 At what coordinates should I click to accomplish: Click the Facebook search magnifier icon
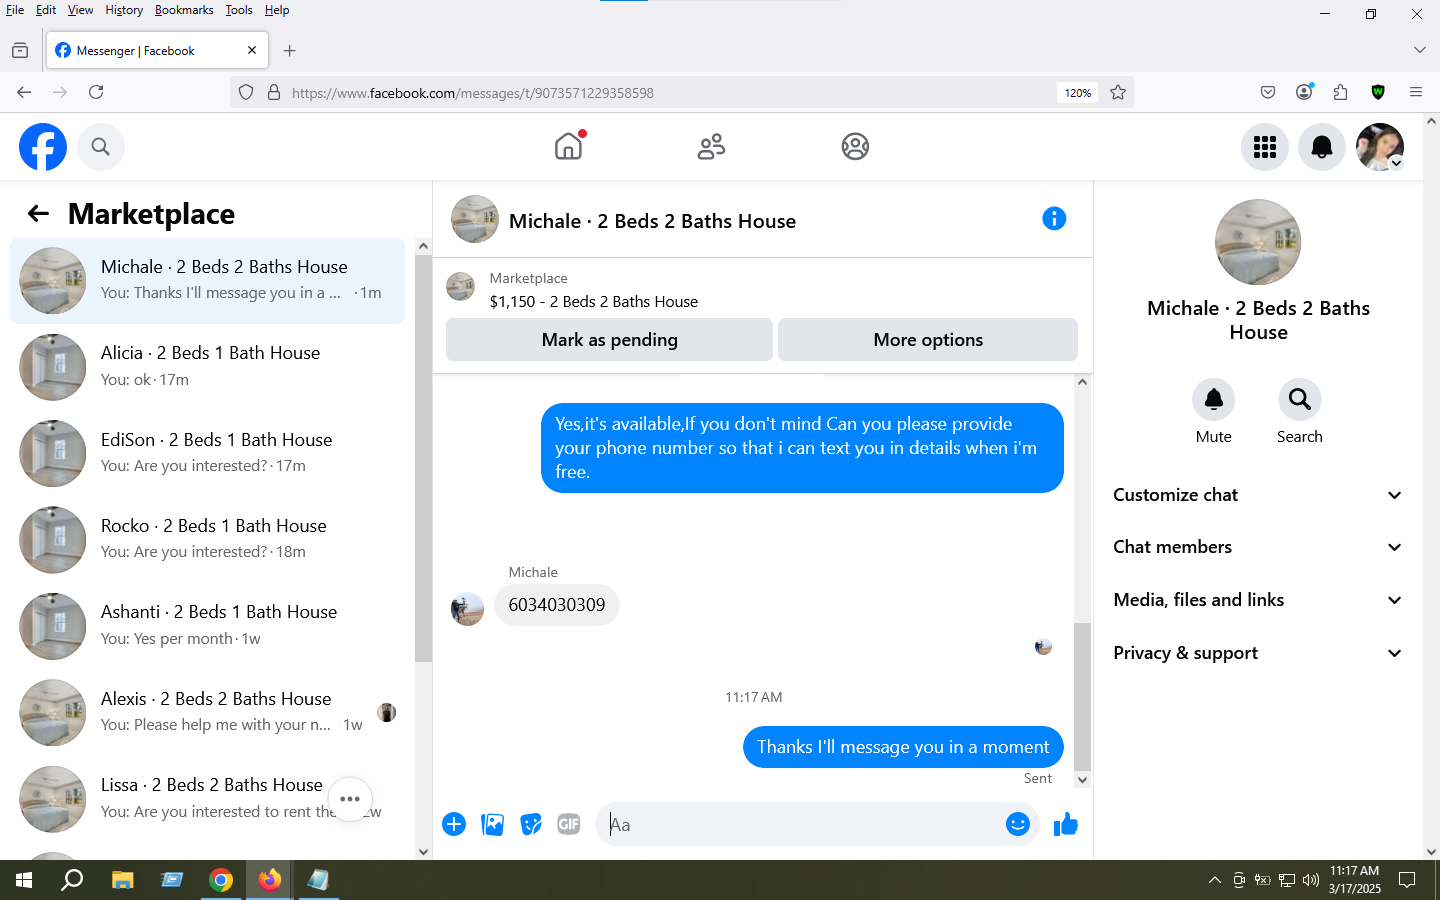pyautogui.click(x=100, y=147)
